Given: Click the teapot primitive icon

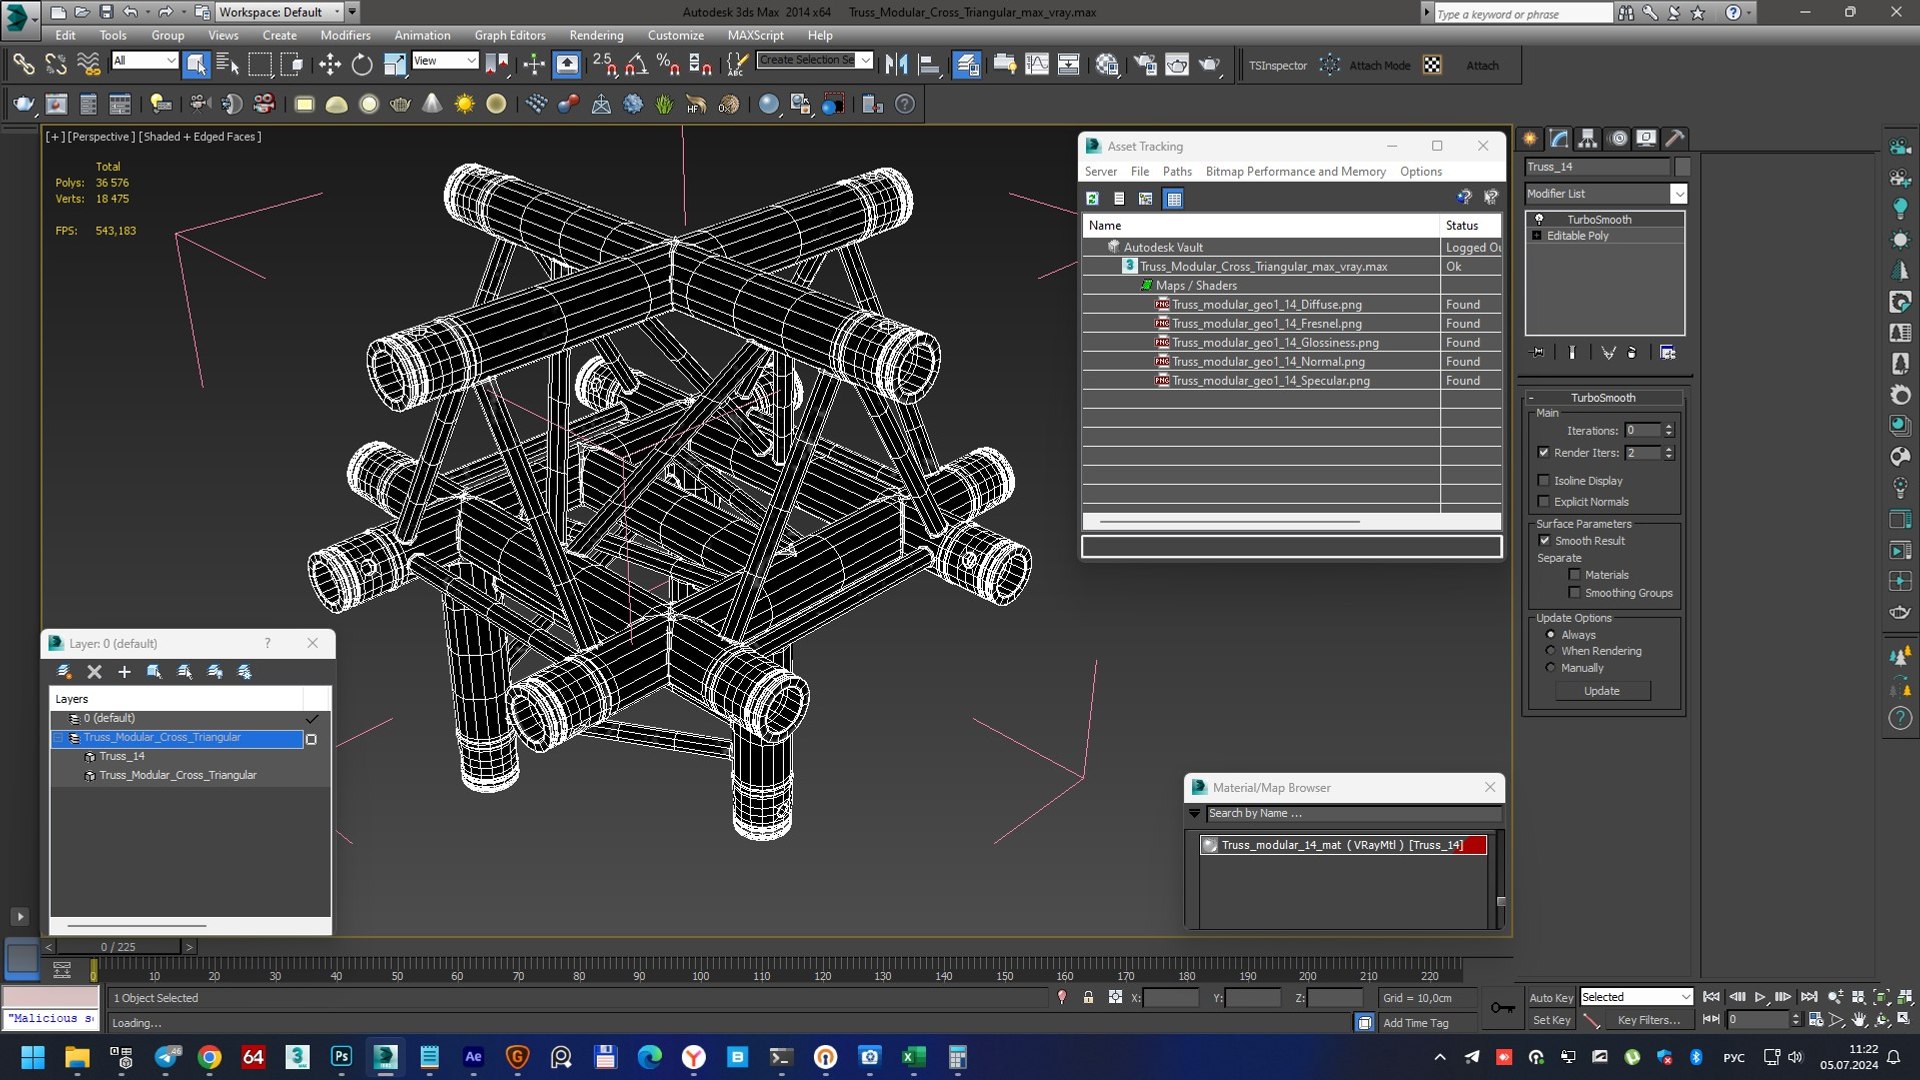Looking at the screenshot, I should [x=400, y=104].
